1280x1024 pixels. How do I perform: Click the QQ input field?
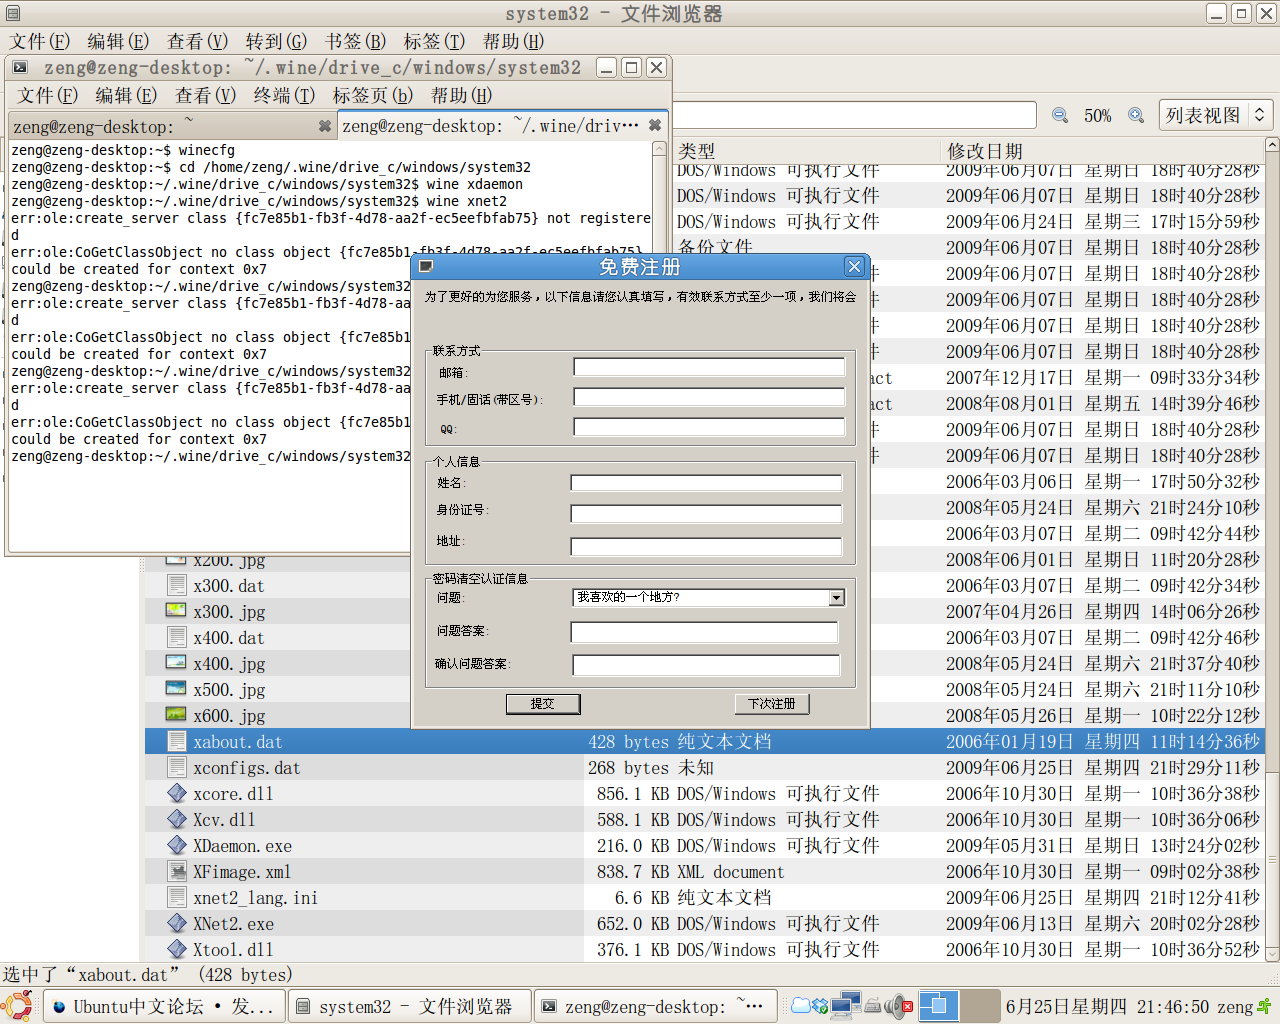point(709,427)
